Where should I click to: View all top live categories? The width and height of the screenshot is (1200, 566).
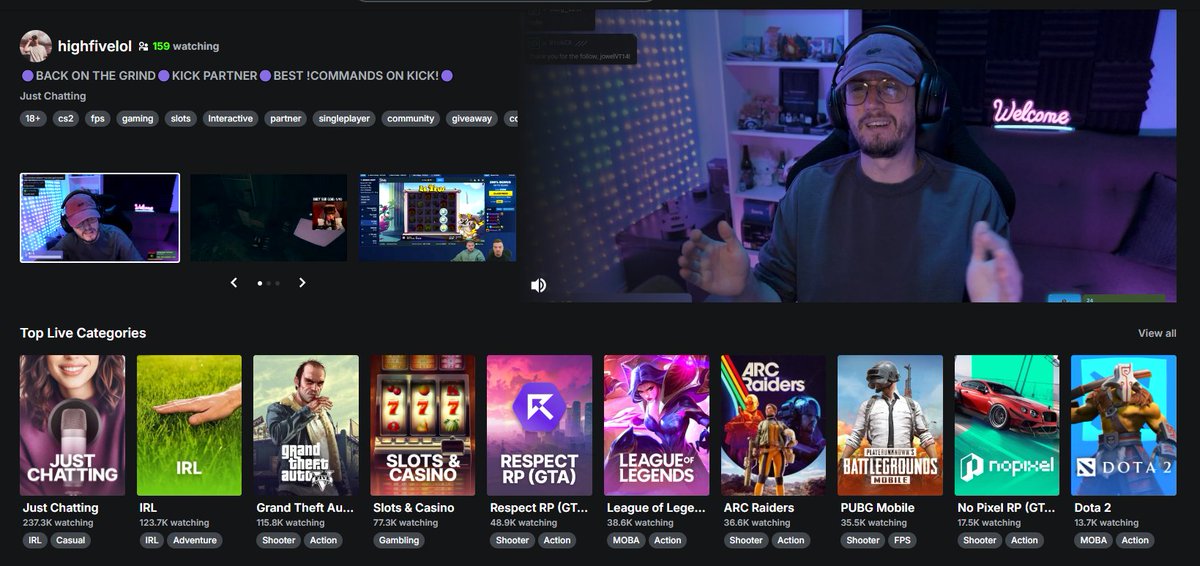pos(1157,333)
